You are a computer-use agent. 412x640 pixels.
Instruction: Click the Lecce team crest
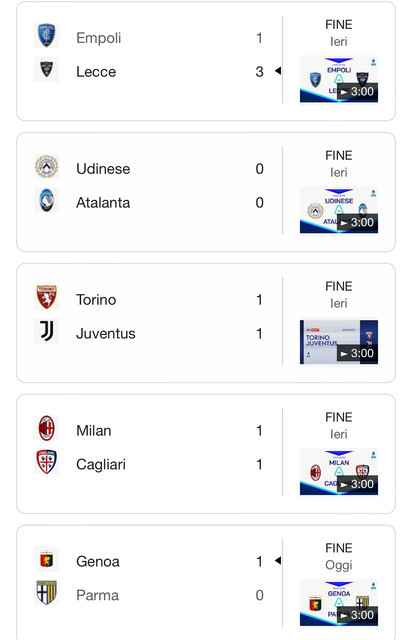[47, 69]
